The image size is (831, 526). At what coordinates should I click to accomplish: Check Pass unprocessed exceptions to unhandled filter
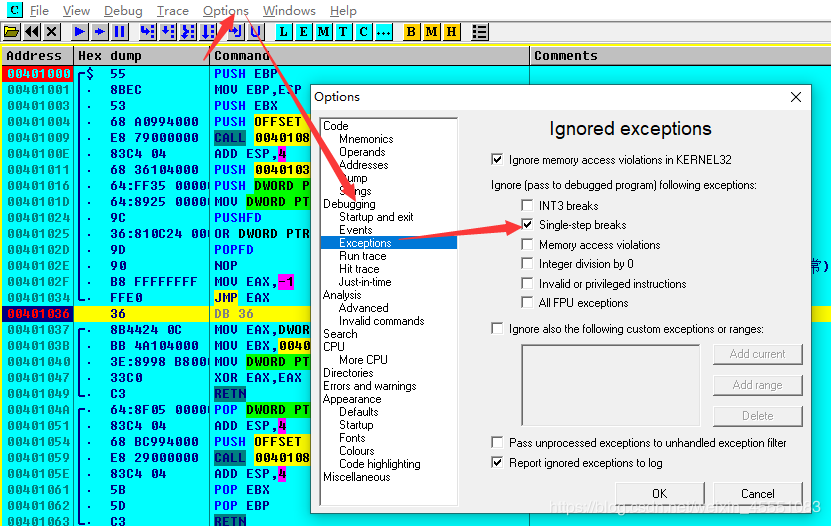tap(497, 442)
